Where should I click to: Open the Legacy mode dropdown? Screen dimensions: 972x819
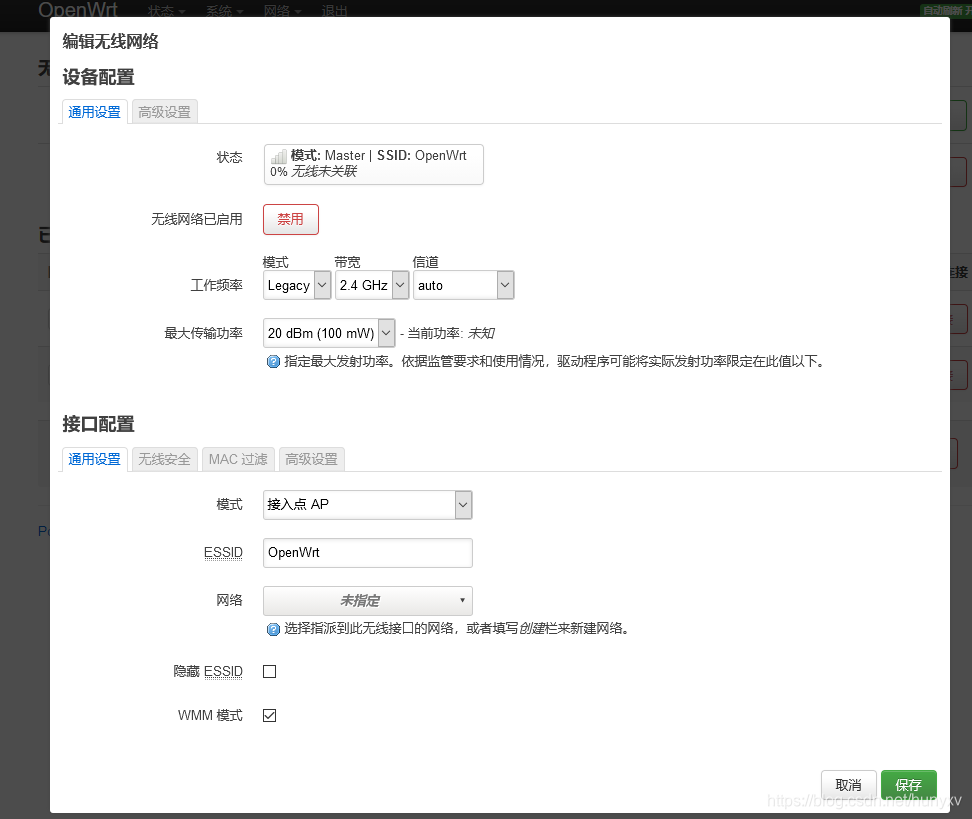tap(297, 285)
